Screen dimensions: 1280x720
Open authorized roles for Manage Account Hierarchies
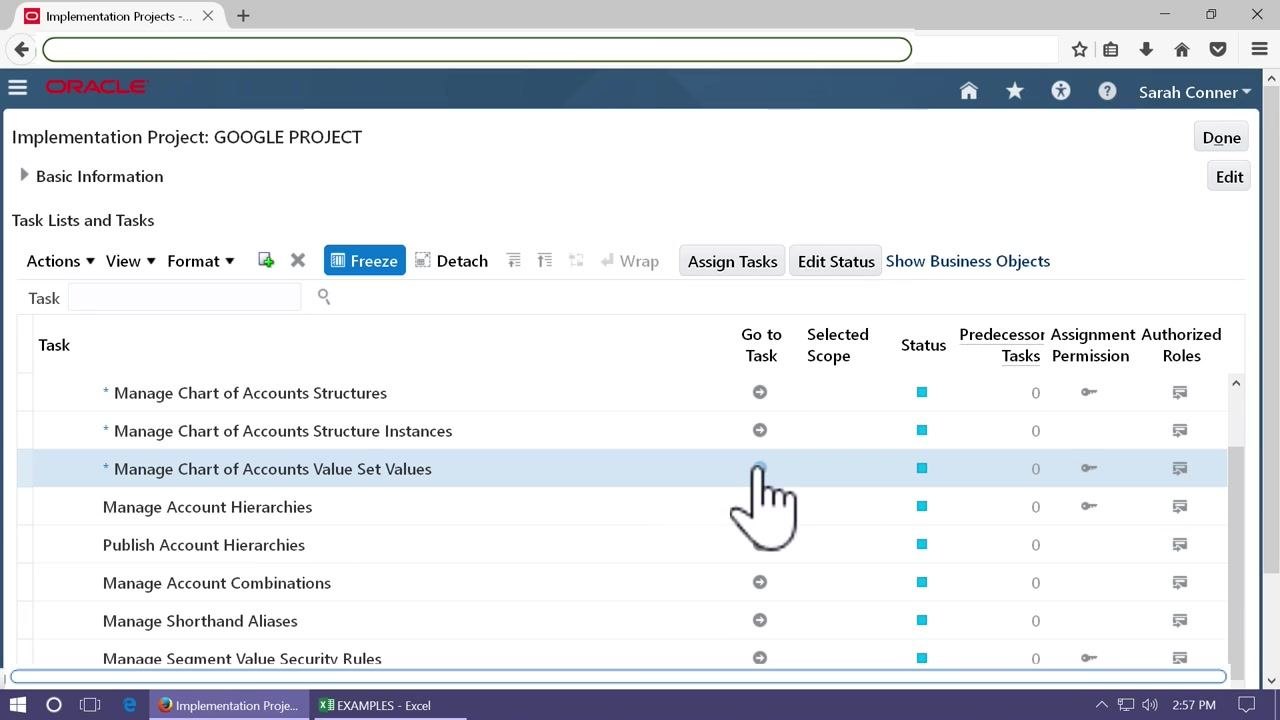[1180, 506]
